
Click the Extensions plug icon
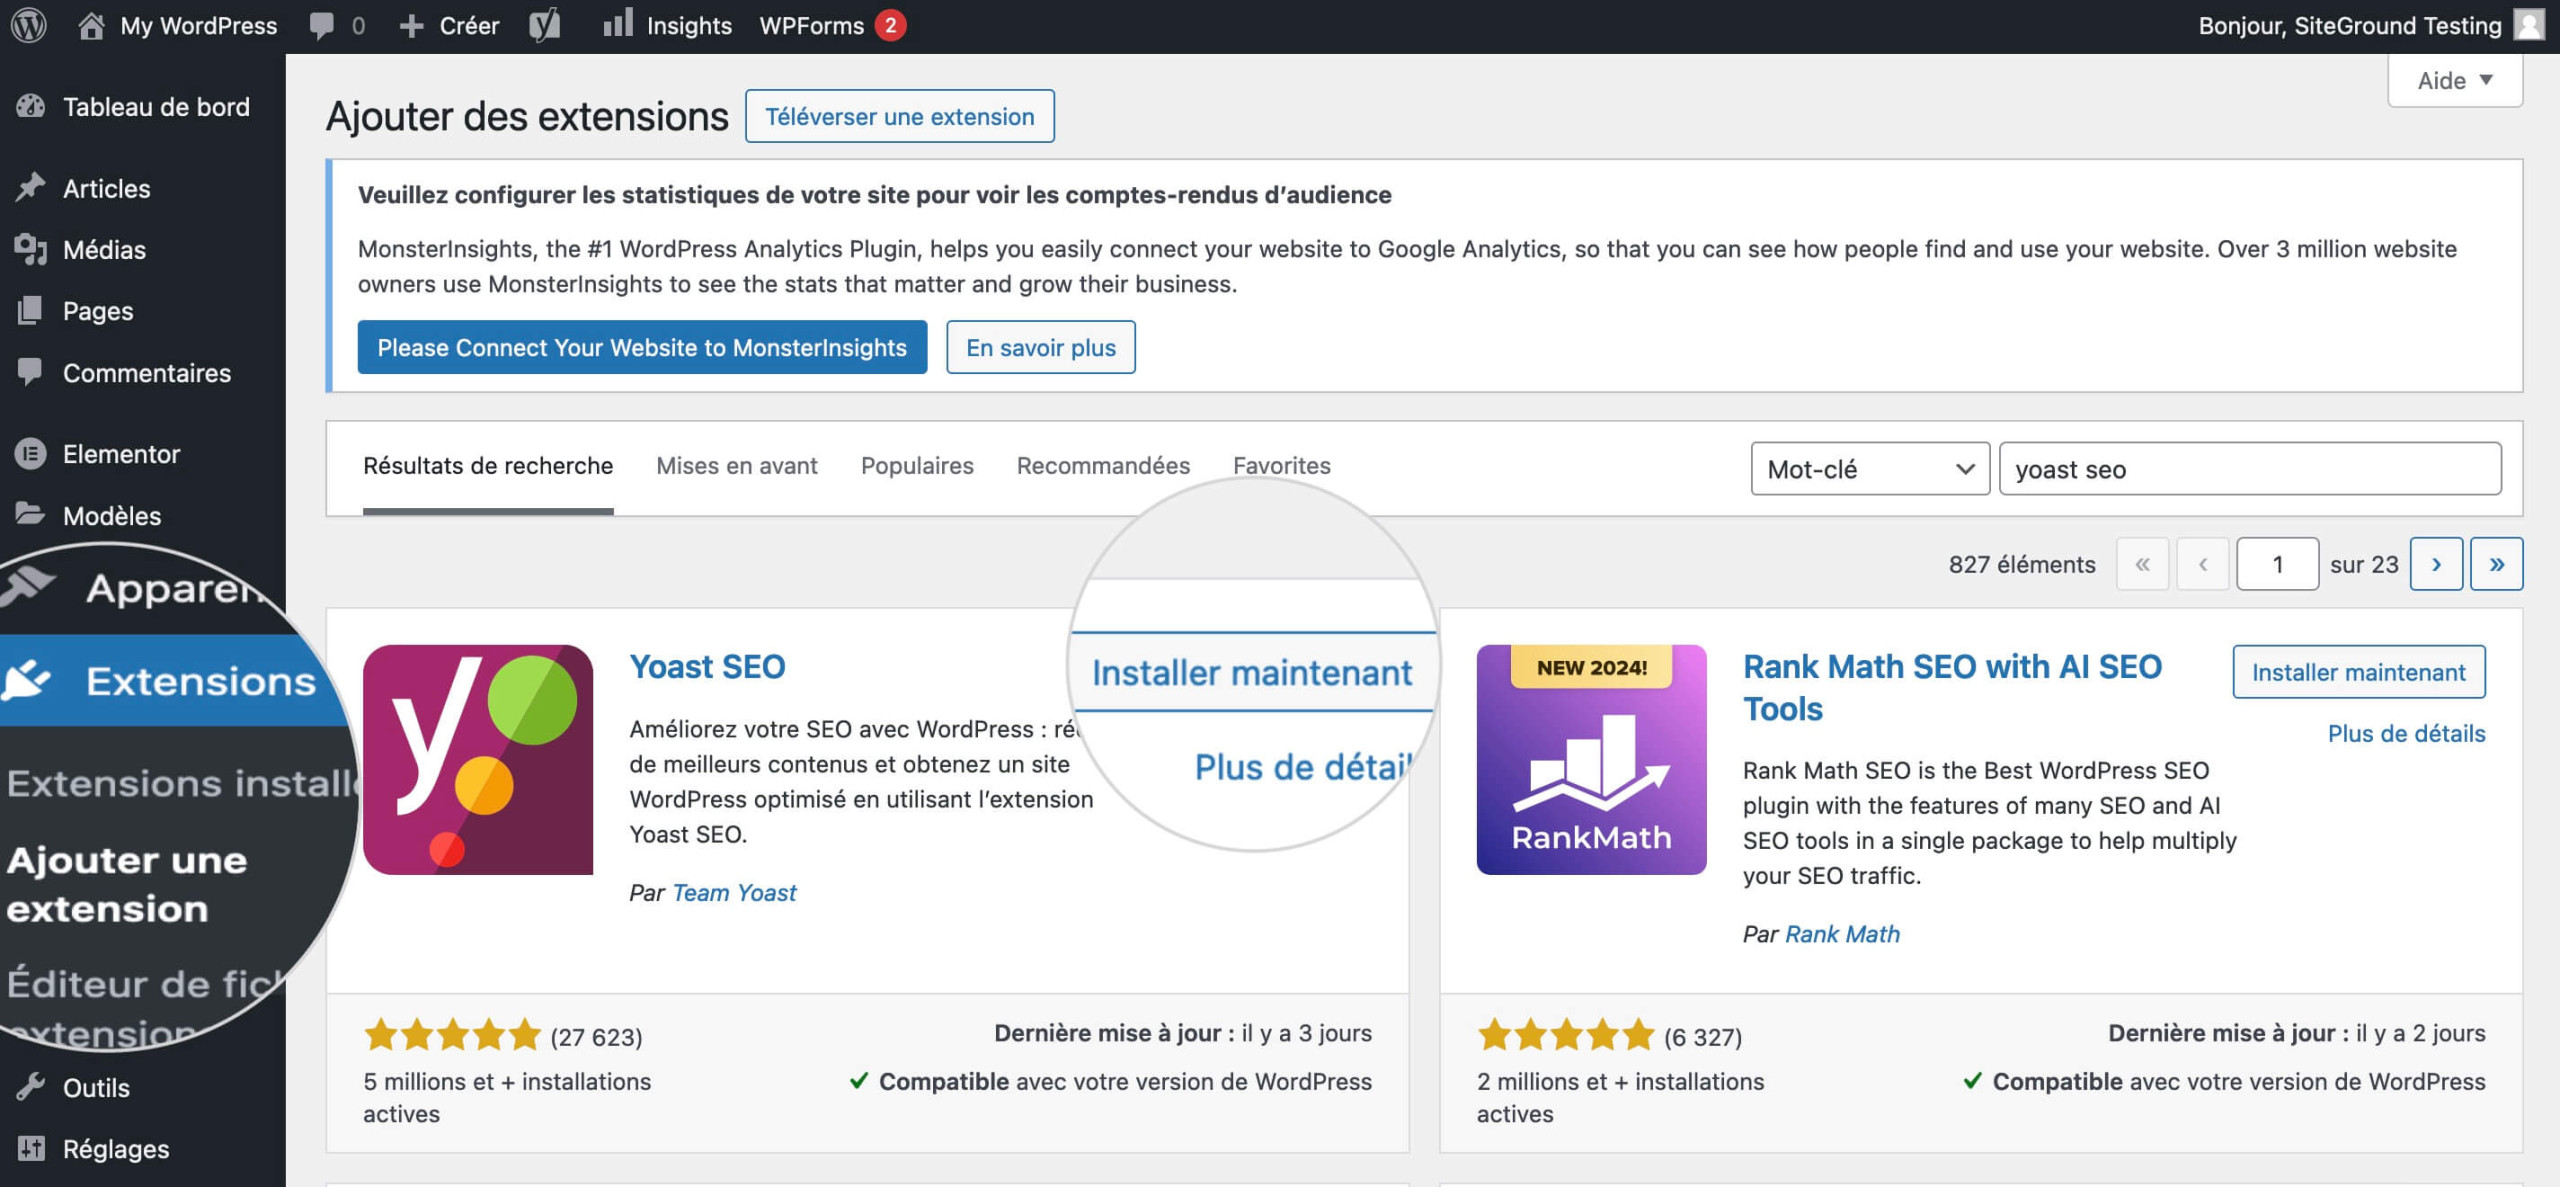(x=26, y=680)
